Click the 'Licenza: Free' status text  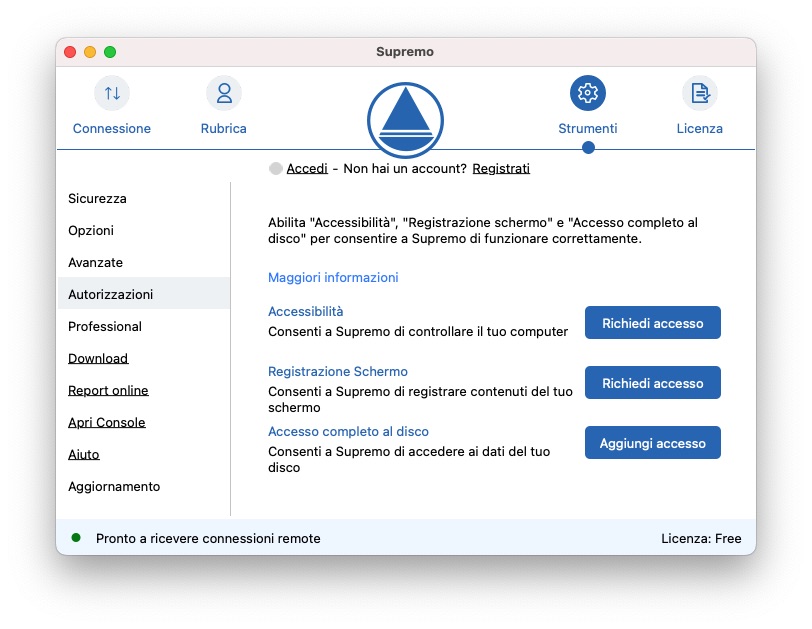[701, 538]
